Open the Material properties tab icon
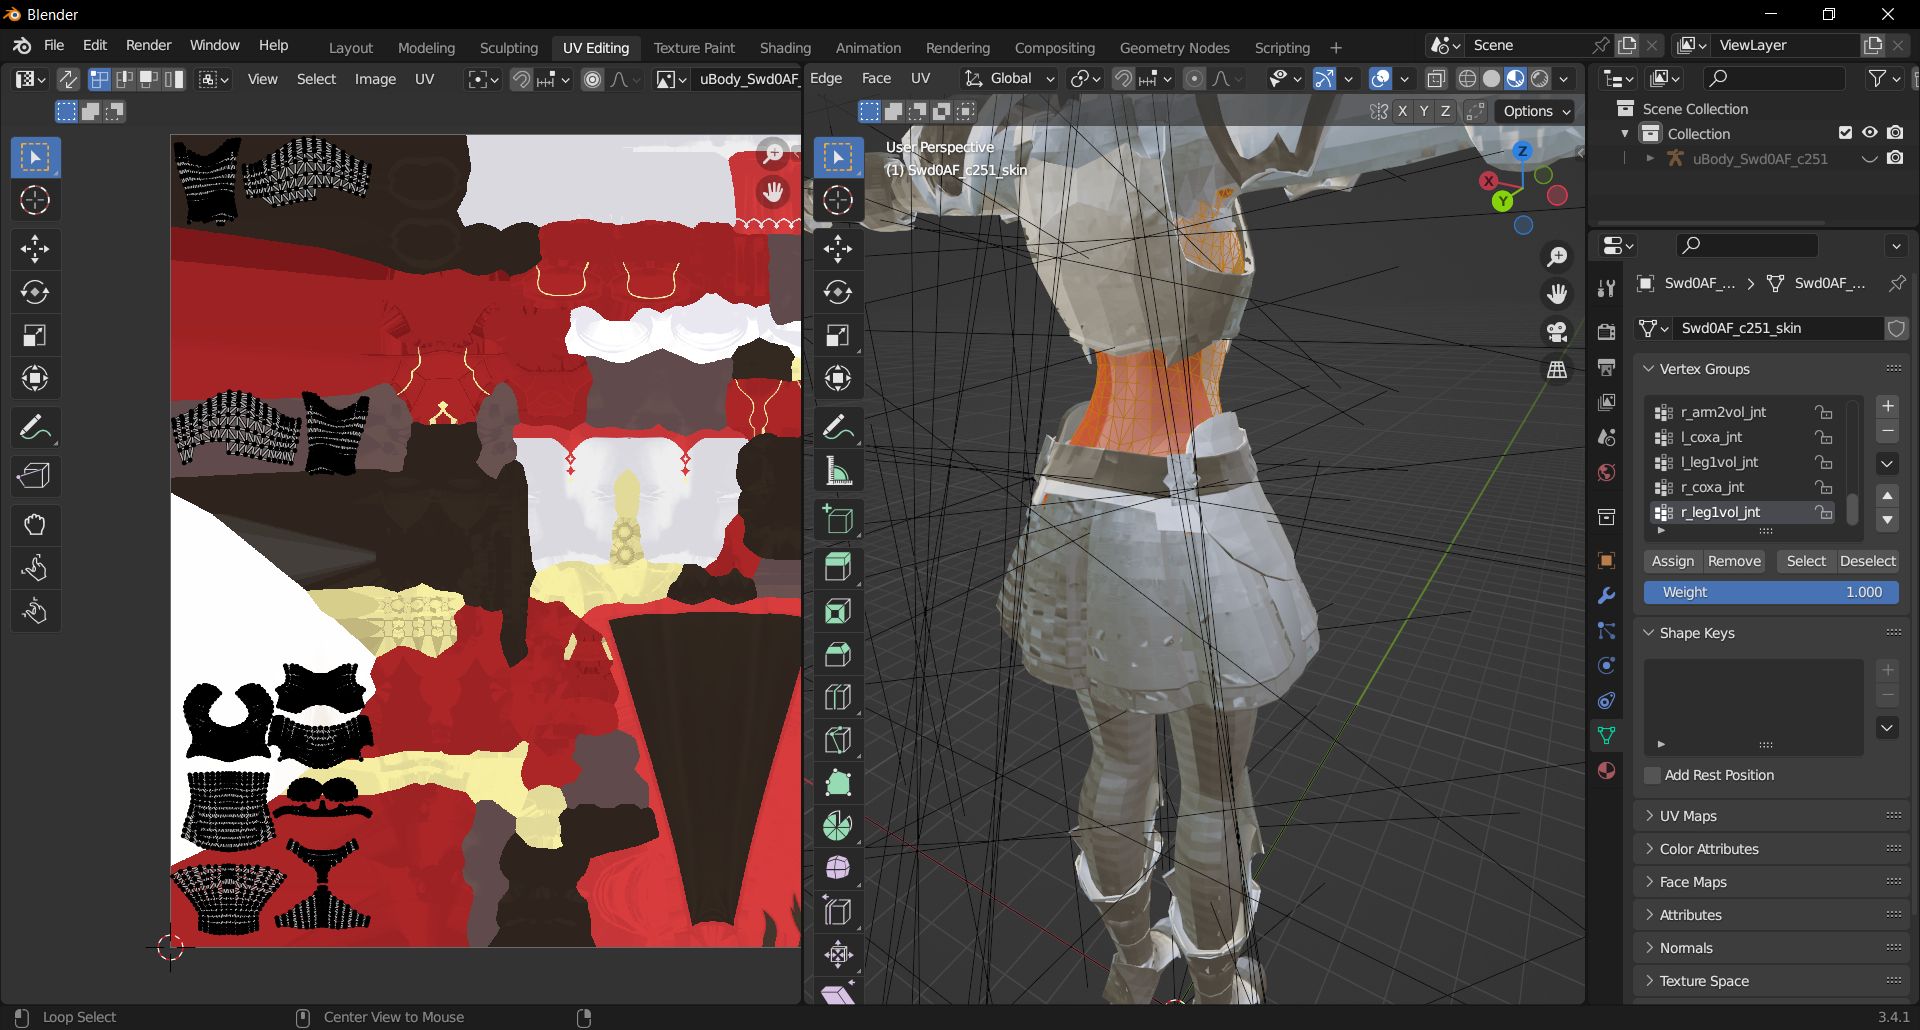1920x1030 pixels. coord(1606,770)
